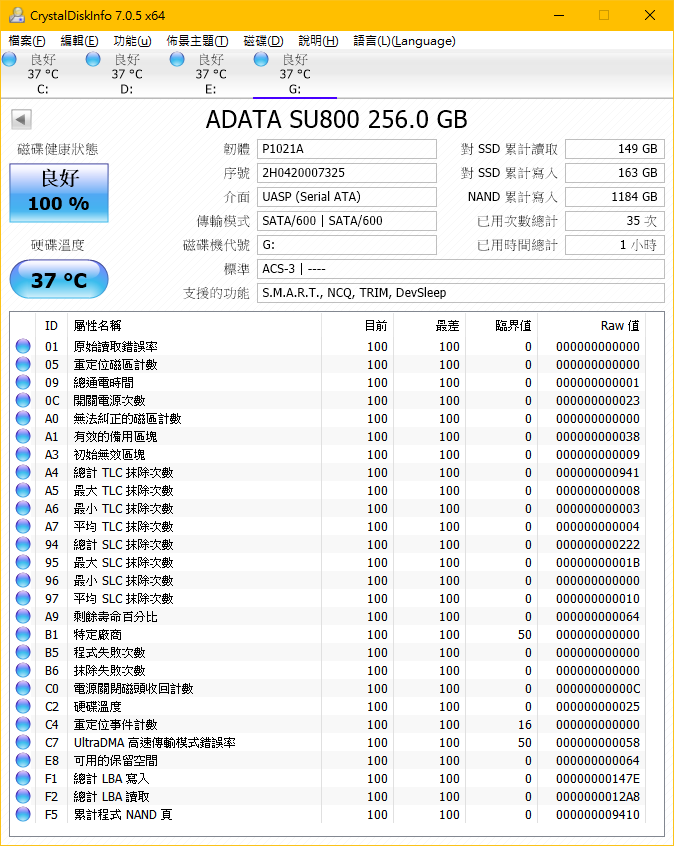Select the G: drive tab
This screenshot has height=846, width=674.
tap(295, 74)
